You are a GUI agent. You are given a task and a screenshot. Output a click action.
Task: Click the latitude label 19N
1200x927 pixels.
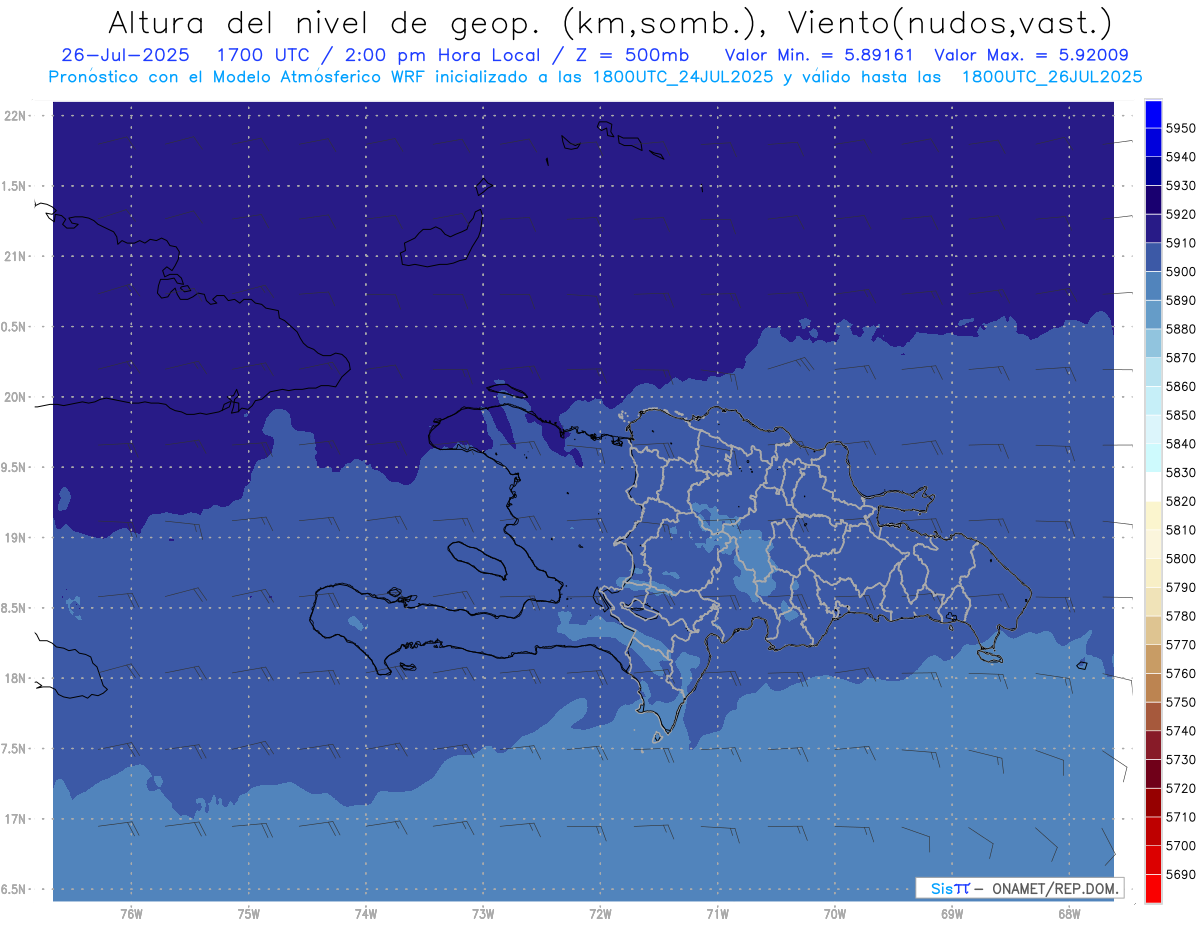click(x=15, y=538)
